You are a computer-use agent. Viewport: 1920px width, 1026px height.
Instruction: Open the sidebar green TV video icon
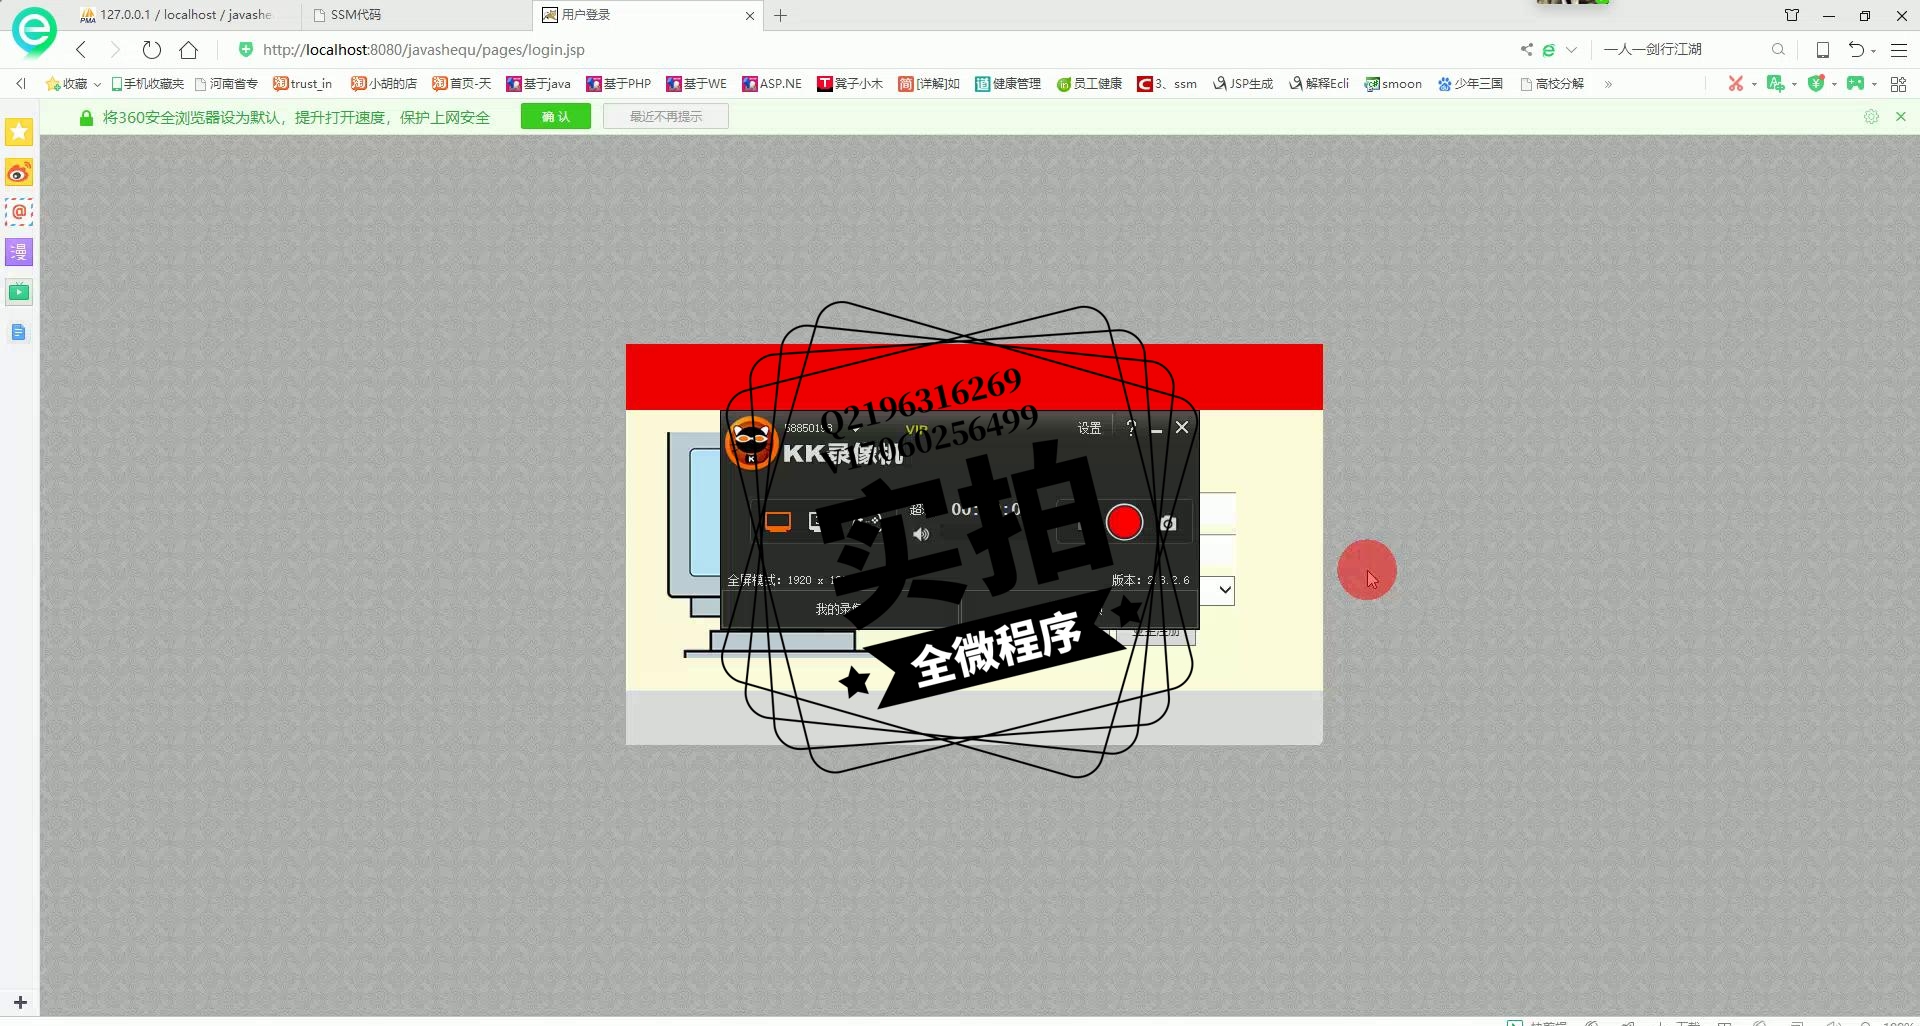pyautogui.click(x=19, y=292)
